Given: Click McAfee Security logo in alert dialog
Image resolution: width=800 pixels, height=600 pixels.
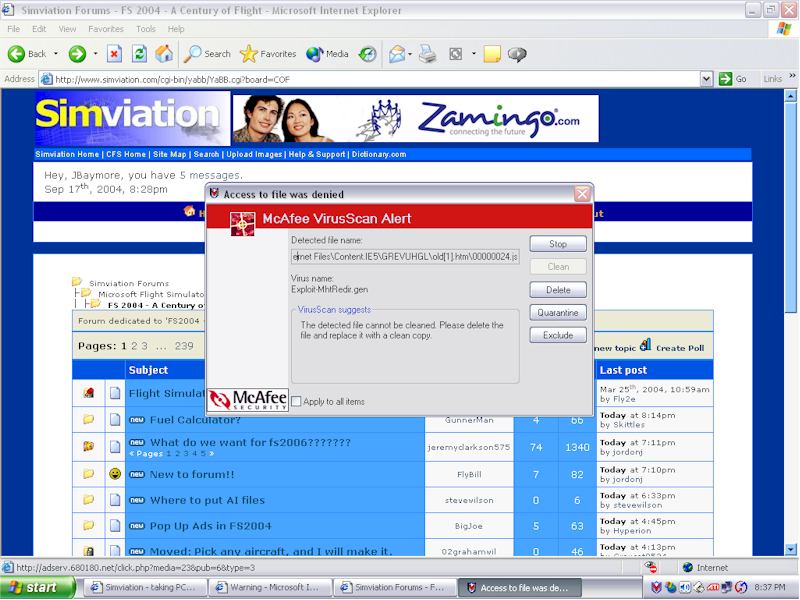Looking at the screenshot, I should pyautogui.click(x=248, y=399).
